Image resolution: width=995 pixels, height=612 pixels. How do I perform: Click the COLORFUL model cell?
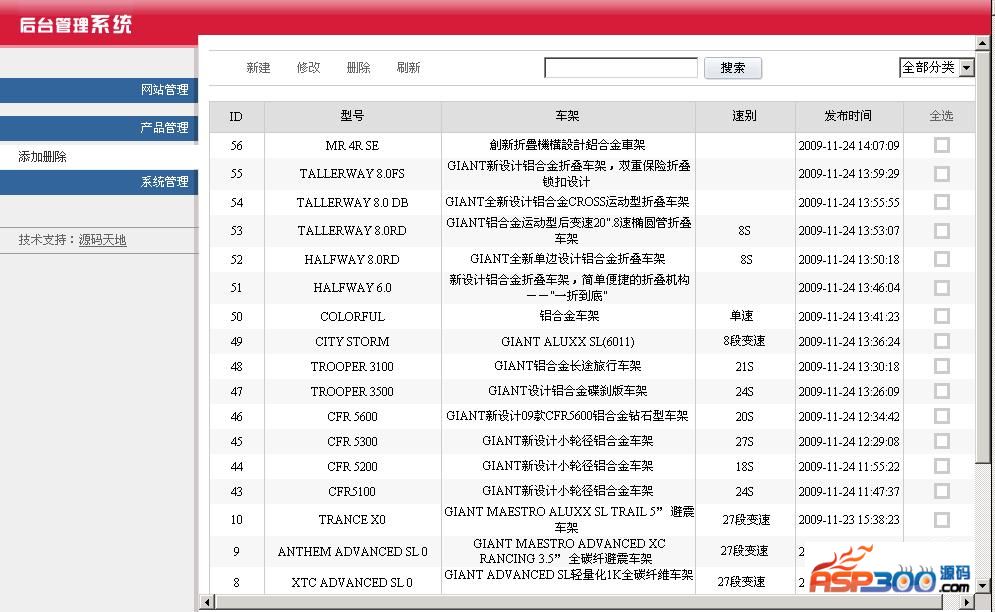click(352, 316)
